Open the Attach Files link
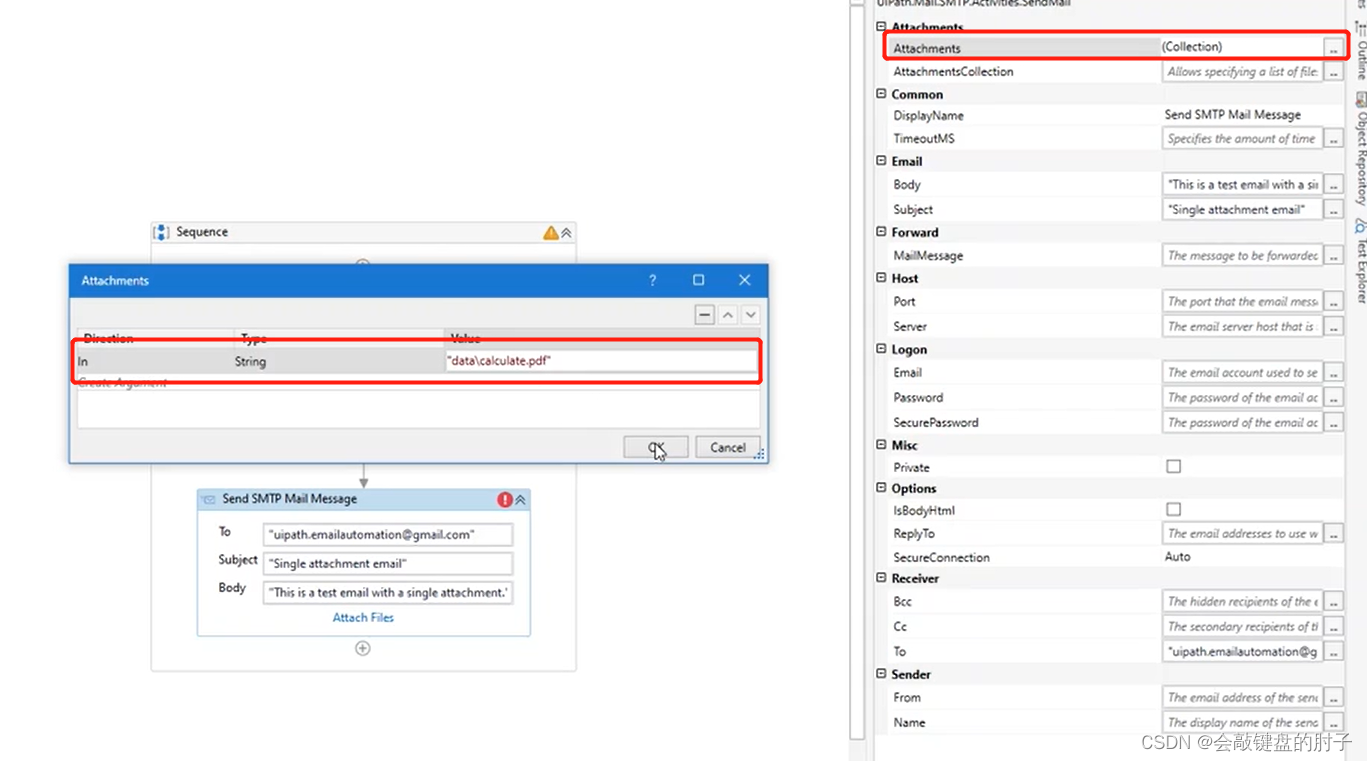1367x761 pixels. (363, 617)
